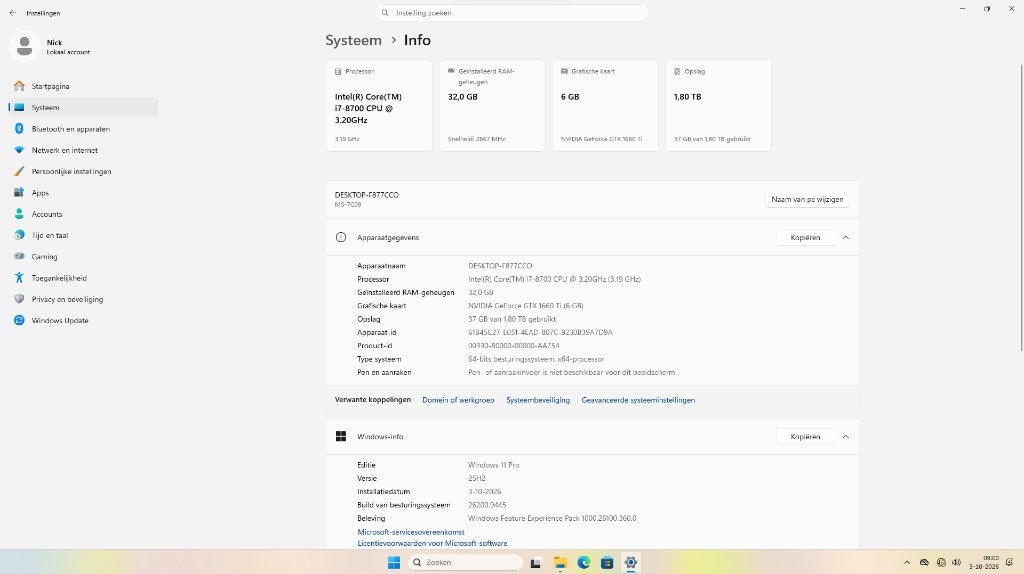Open the Windows Start button in taskbar
The image size is (1024, 574).
tap(394, 562)
